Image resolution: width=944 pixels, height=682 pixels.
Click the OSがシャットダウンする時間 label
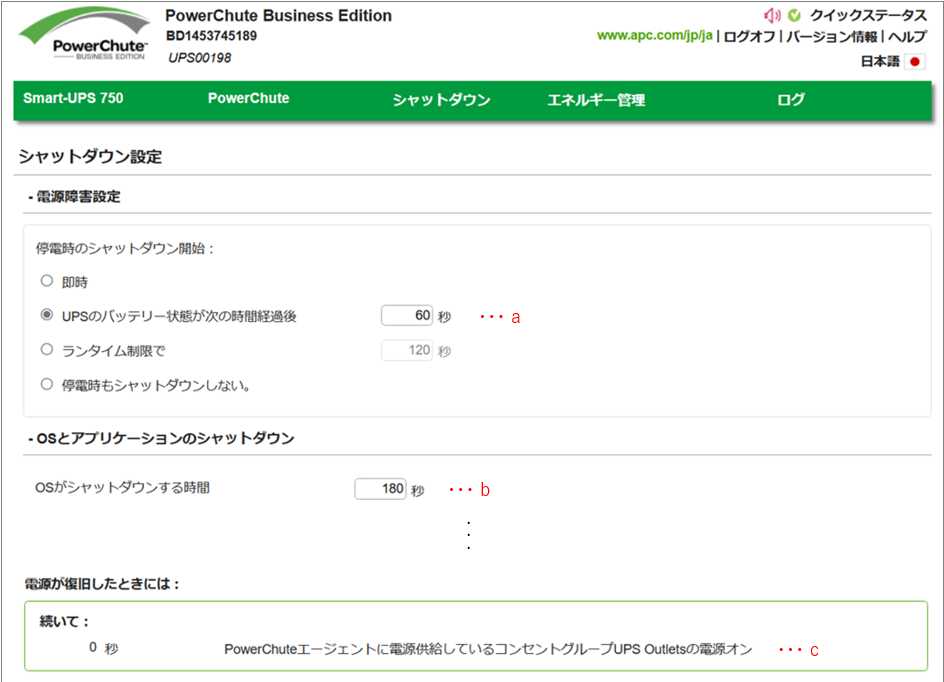point(122,488)
